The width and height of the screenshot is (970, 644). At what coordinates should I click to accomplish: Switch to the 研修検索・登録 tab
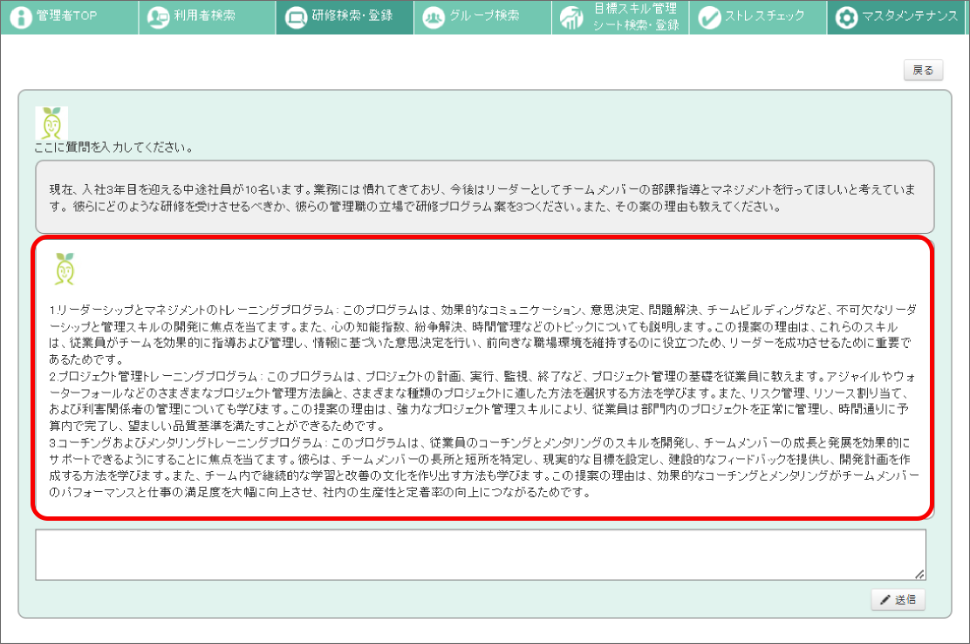coord(345,17)
